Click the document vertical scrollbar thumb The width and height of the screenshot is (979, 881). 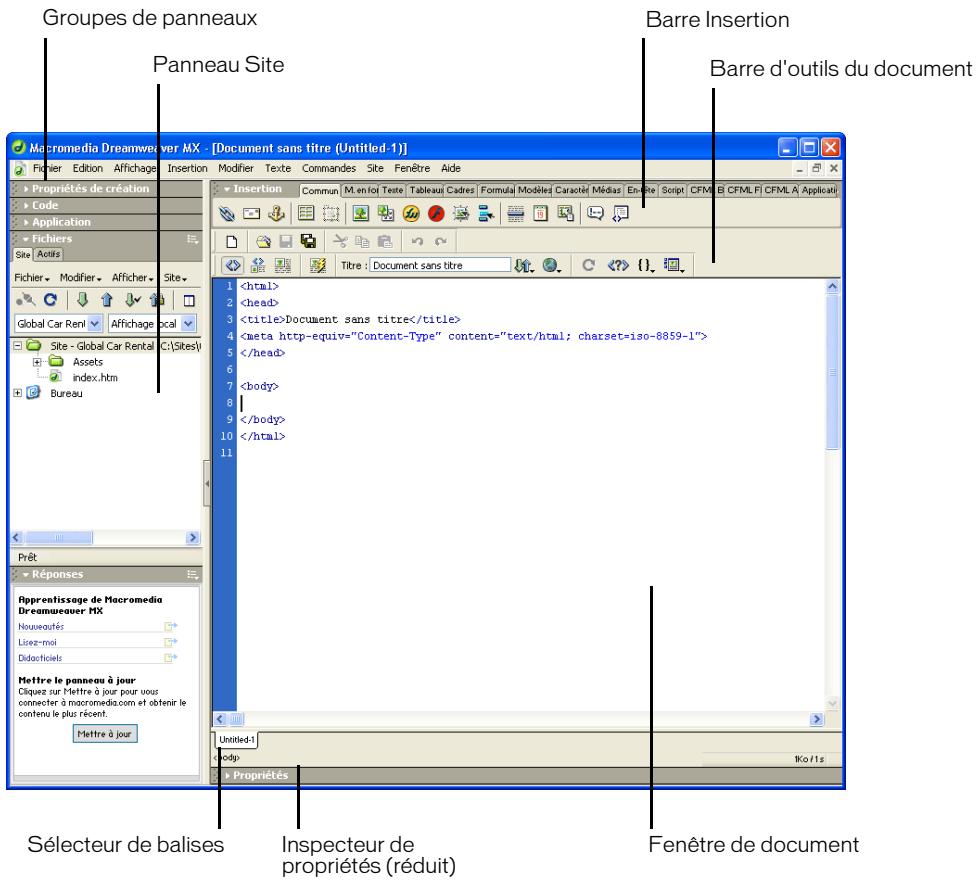click(832, 372)
